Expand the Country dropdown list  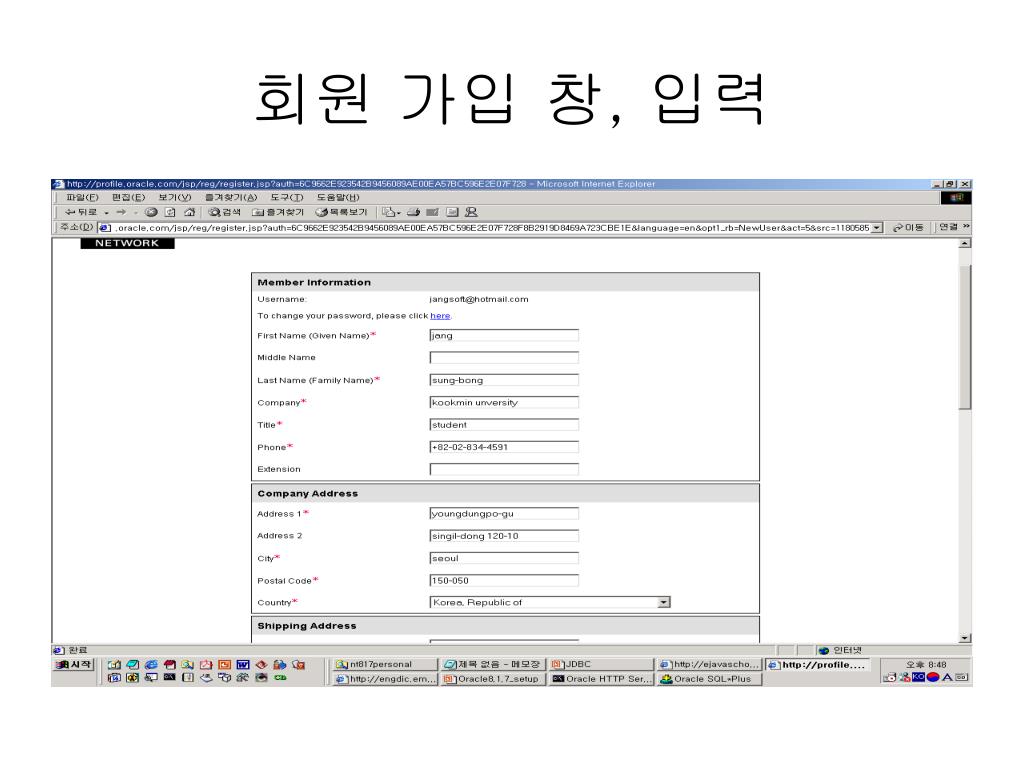[664, 602]
